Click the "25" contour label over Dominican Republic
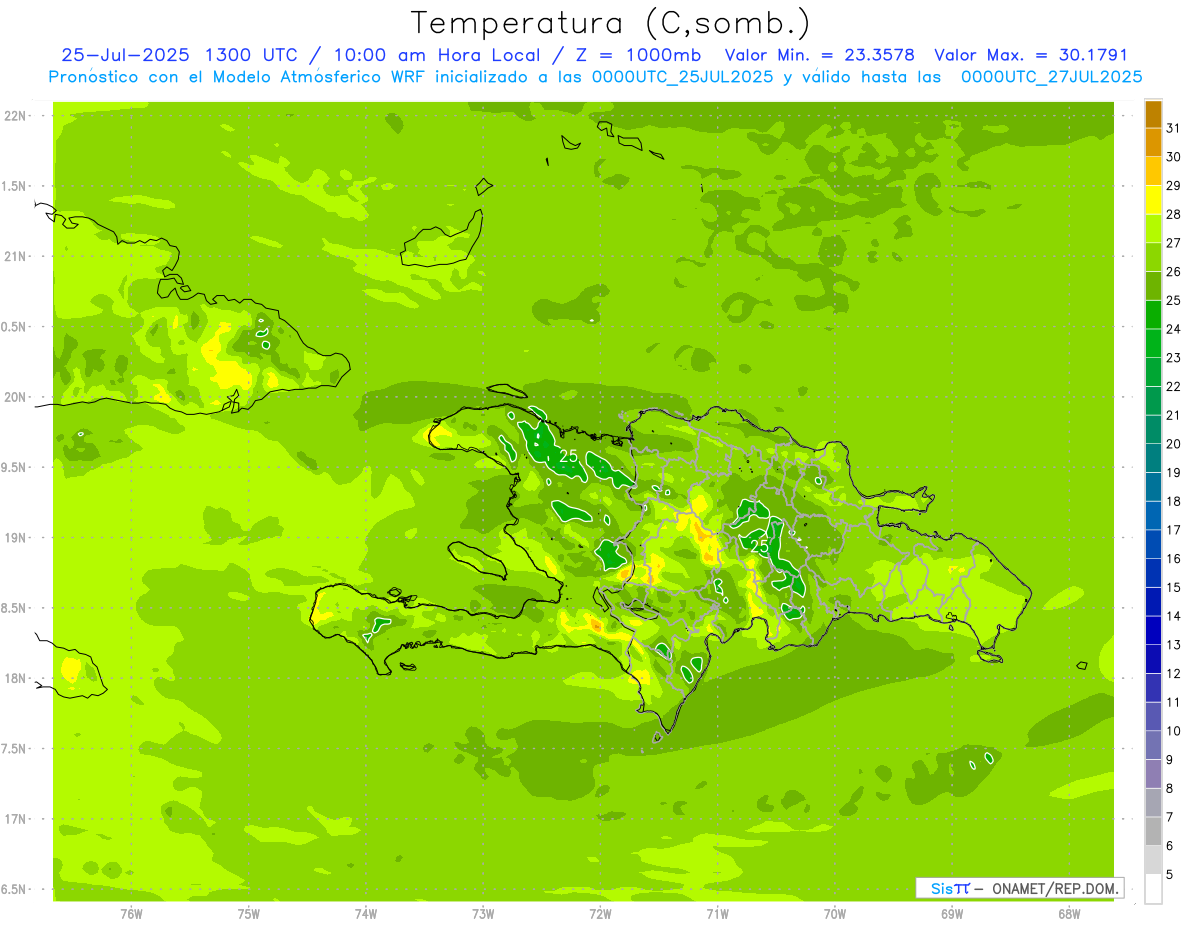 pyautogui.click(x=760, y=546)
